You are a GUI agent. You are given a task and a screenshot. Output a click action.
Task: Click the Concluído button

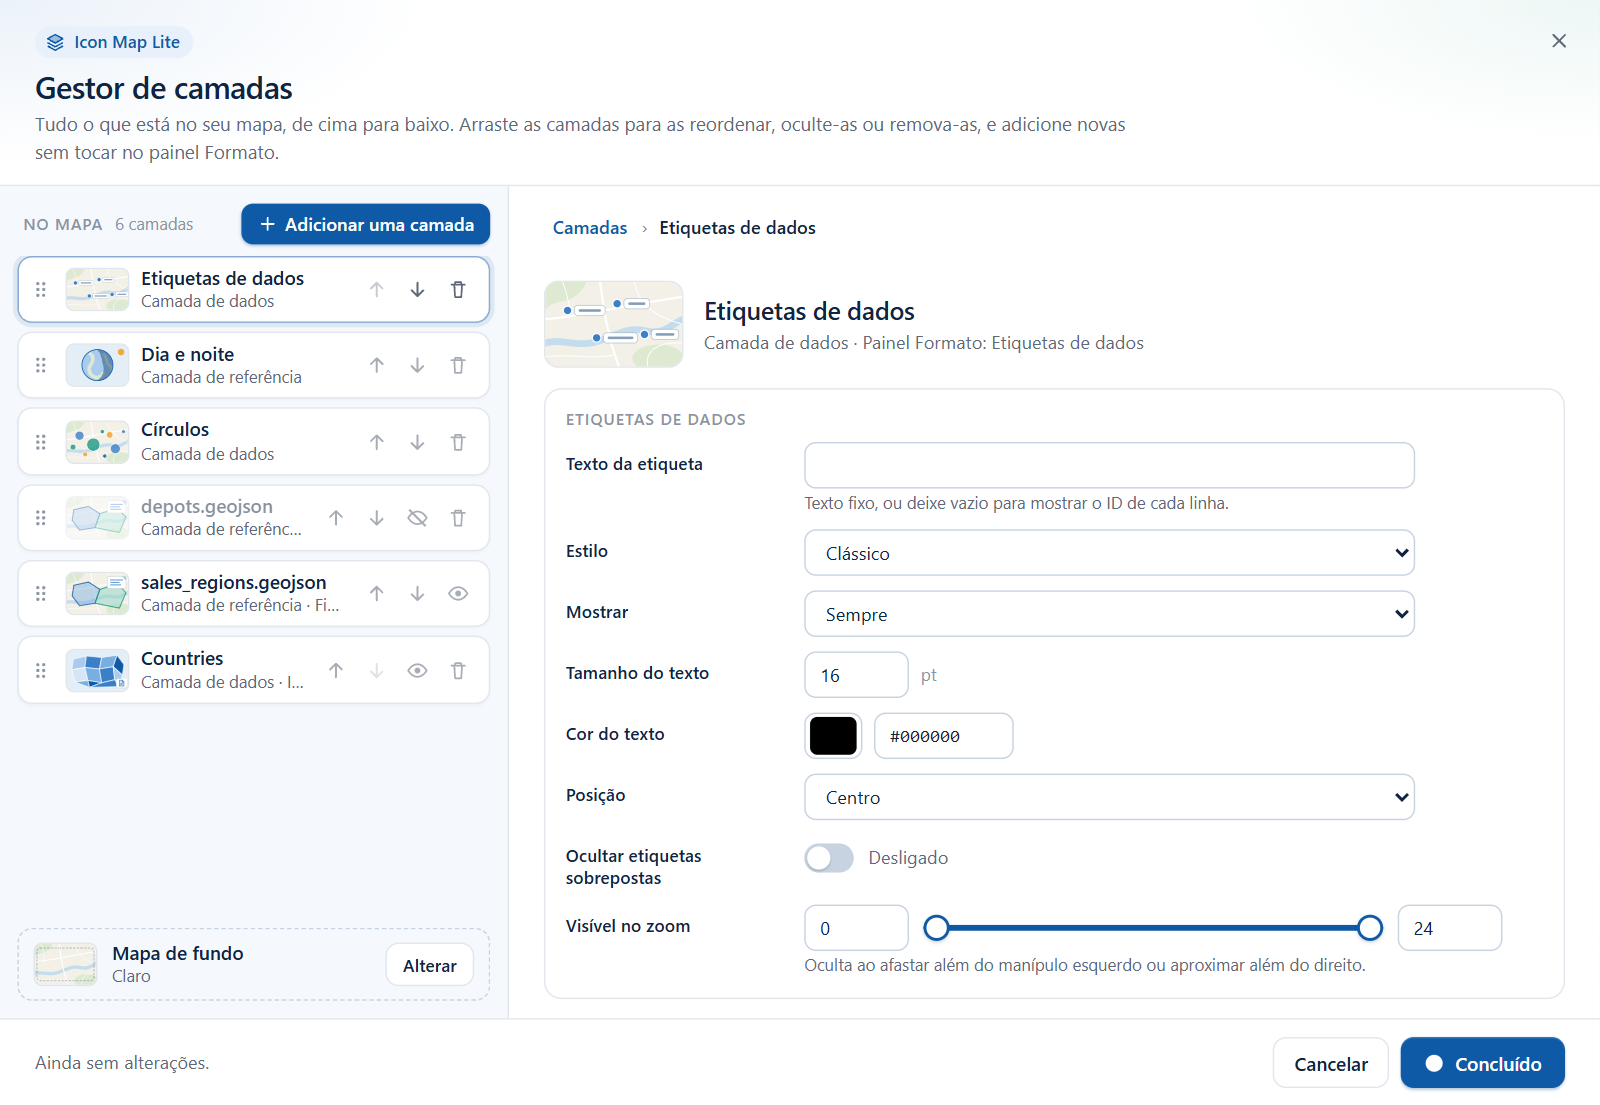coord(1483,1064)
